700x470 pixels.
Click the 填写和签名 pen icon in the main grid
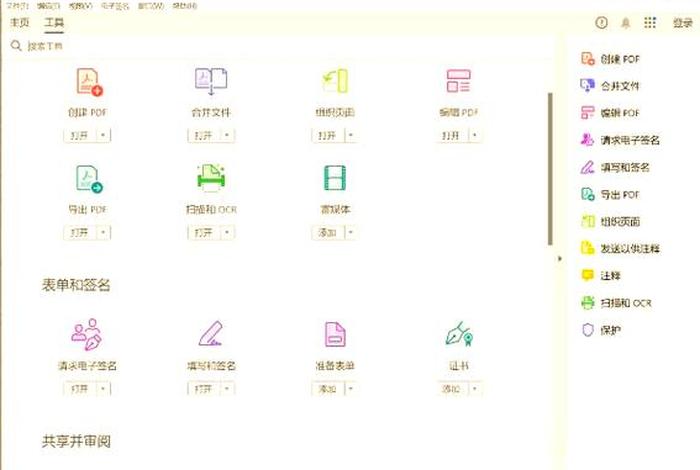211,333
